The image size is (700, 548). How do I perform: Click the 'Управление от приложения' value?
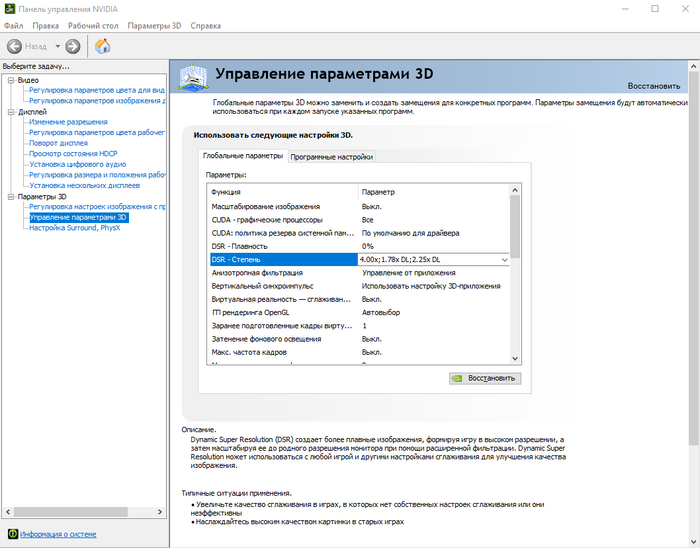point(408,273)
